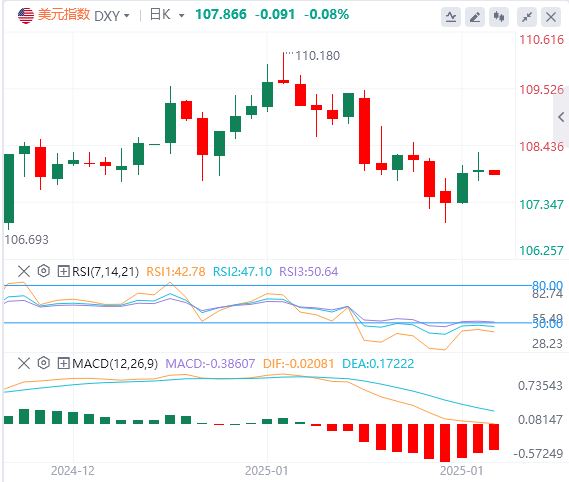Screen dimensions: 569x482
Task: Click the RSI2:47.10 value
Action: 242,271
